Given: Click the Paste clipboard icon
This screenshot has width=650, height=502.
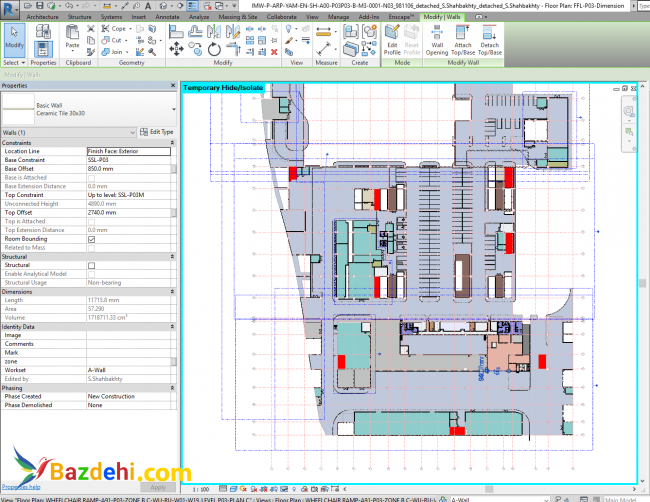Looking at the screenshot, I should click(x=72, y=38).
